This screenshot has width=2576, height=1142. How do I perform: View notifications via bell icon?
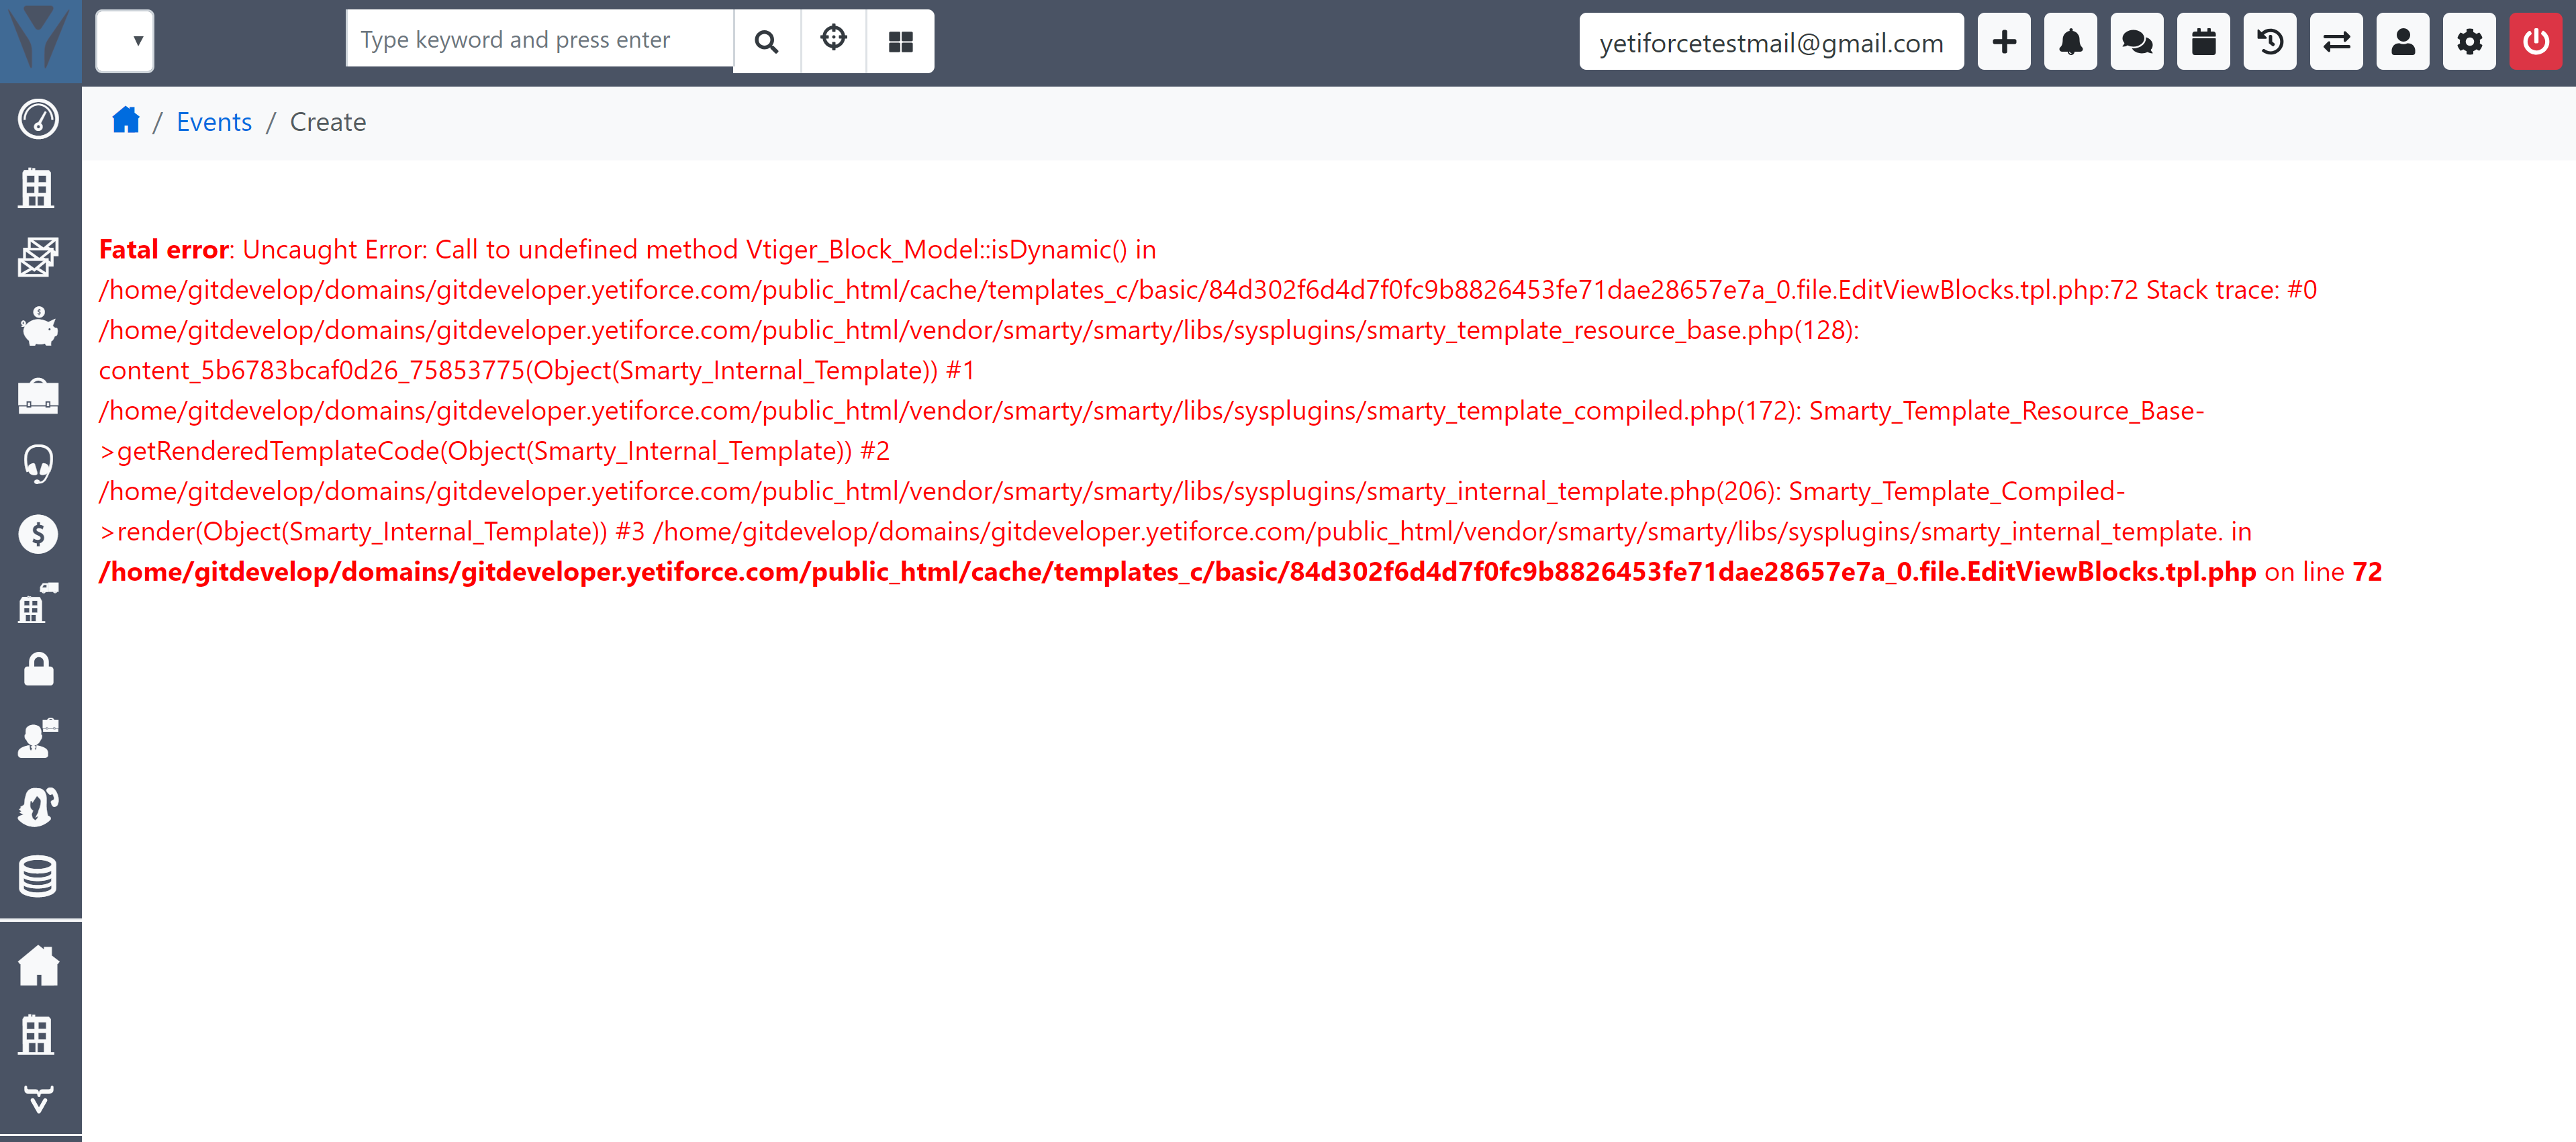2070,41
